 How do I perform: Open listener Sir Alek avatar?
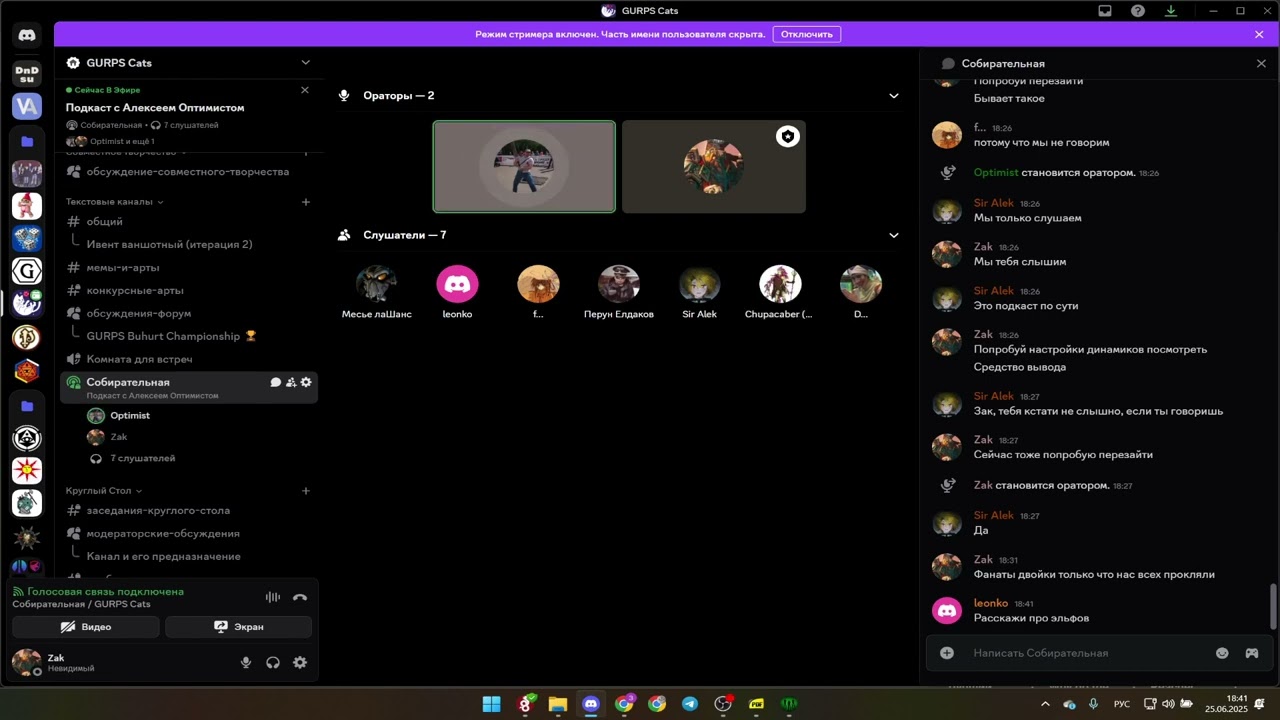pyautogui.click(x=700, y=284)
